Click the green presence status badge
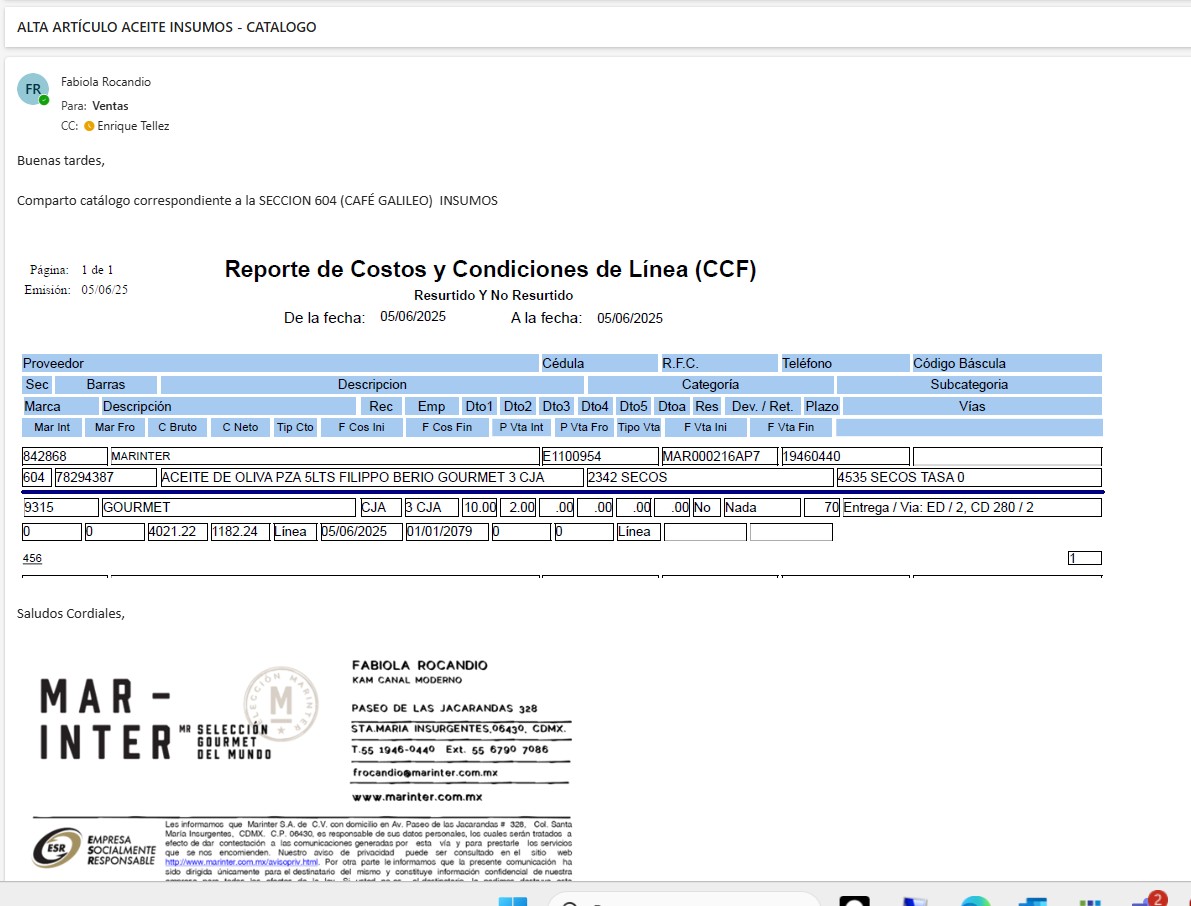1191x906 pixels. click(44, 100)
